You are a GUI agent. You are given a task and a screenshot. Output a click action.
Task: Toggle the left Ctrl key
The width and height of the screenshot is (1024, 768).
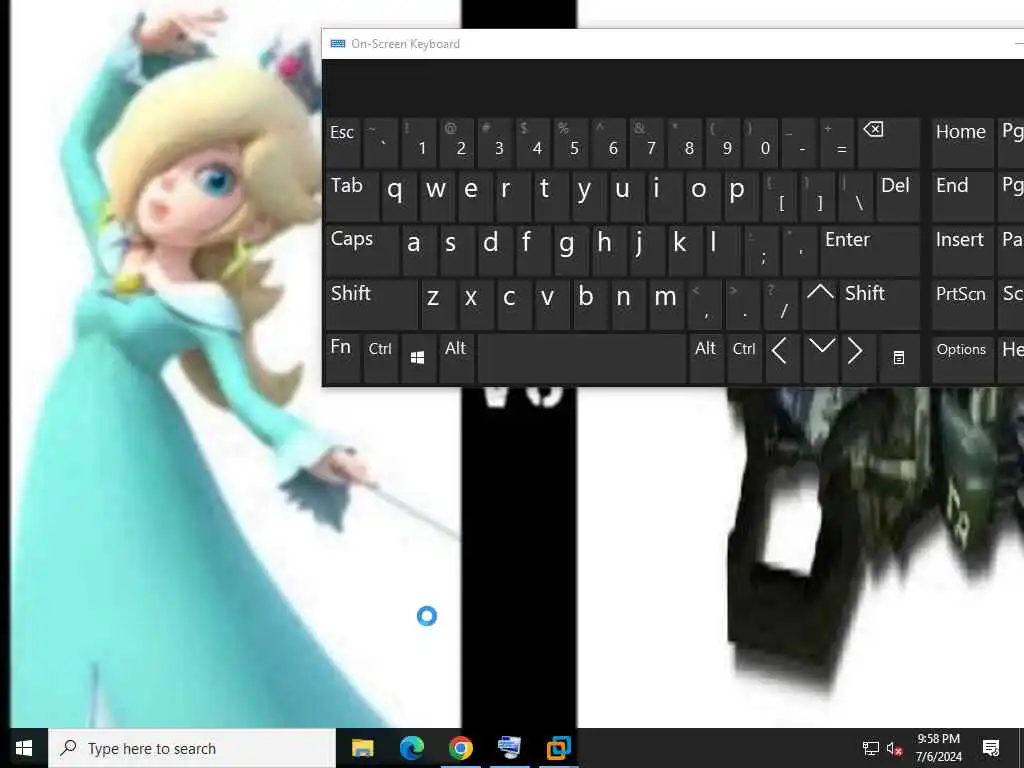tap(380, 358)
